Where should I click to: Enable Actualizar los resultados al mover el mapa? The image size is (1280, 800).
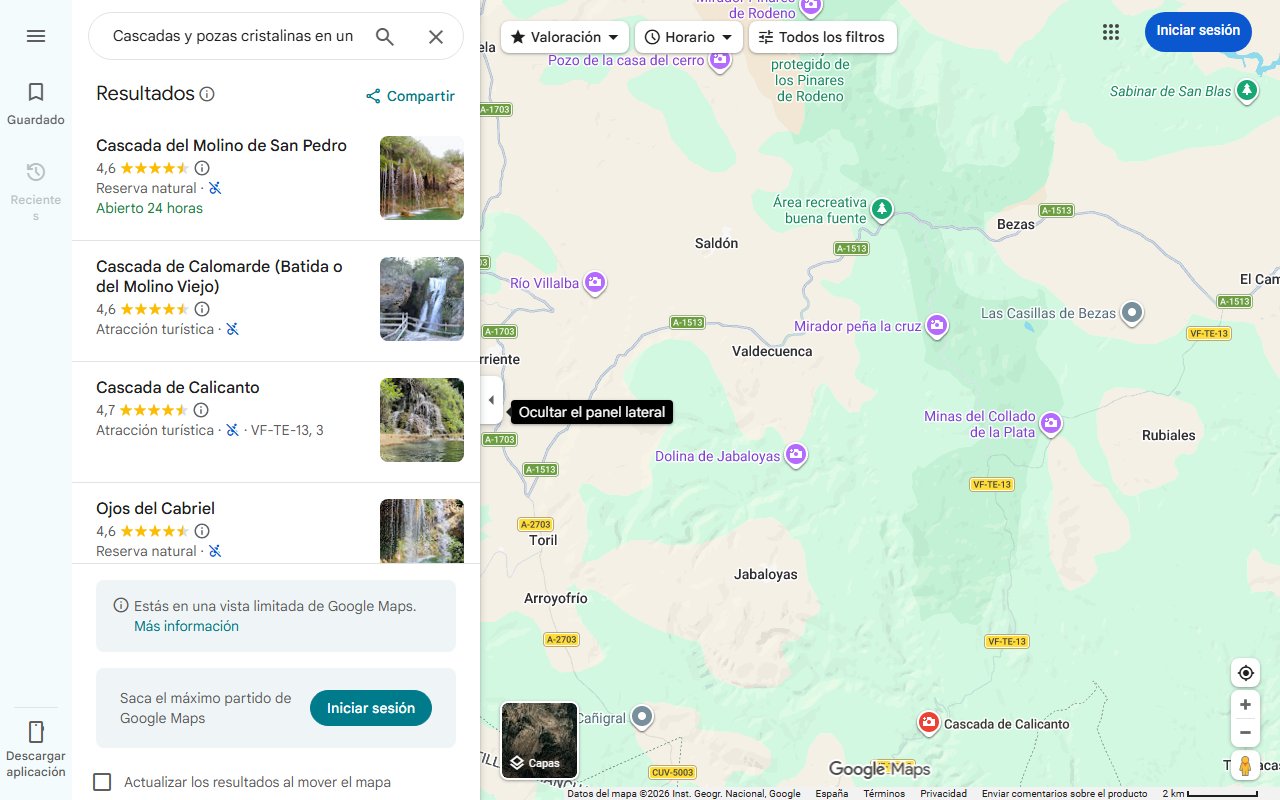pyautogui.click(x=102, y=782)
